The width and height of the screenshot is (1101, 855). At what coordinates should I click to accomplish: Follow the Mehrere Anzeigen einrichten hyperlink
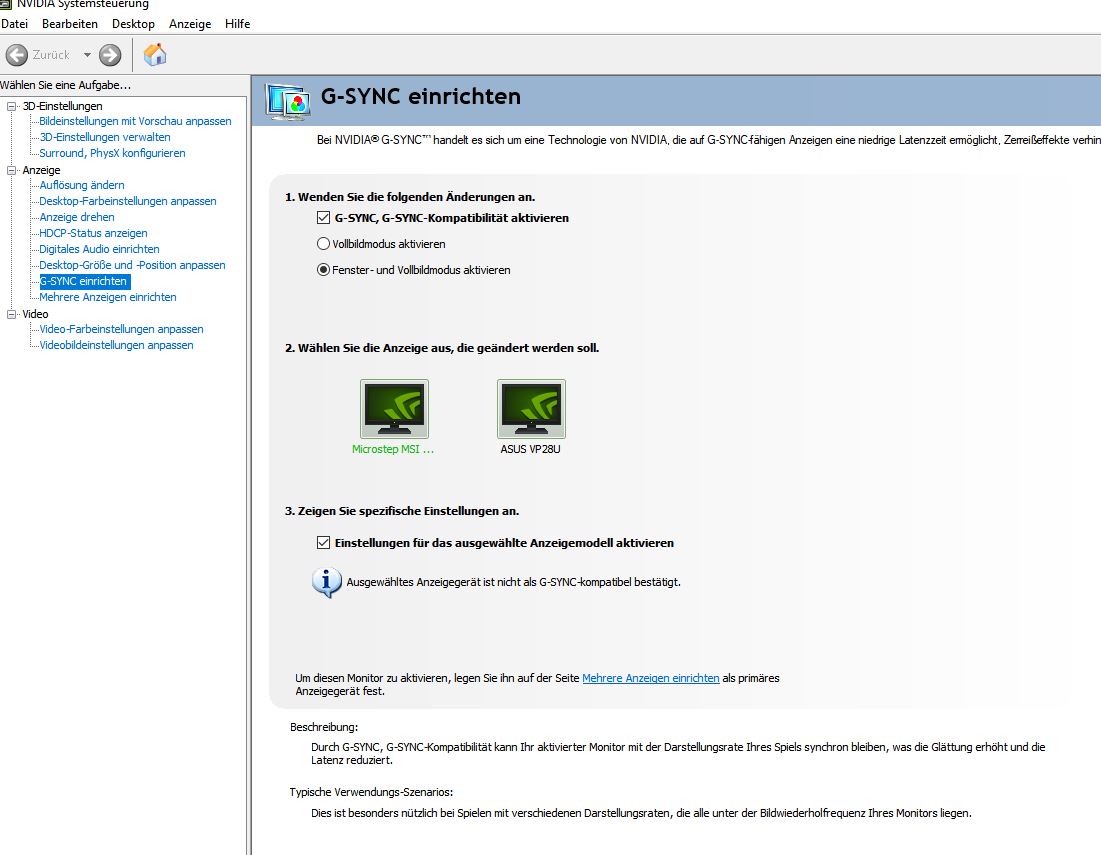click(650, 678)
